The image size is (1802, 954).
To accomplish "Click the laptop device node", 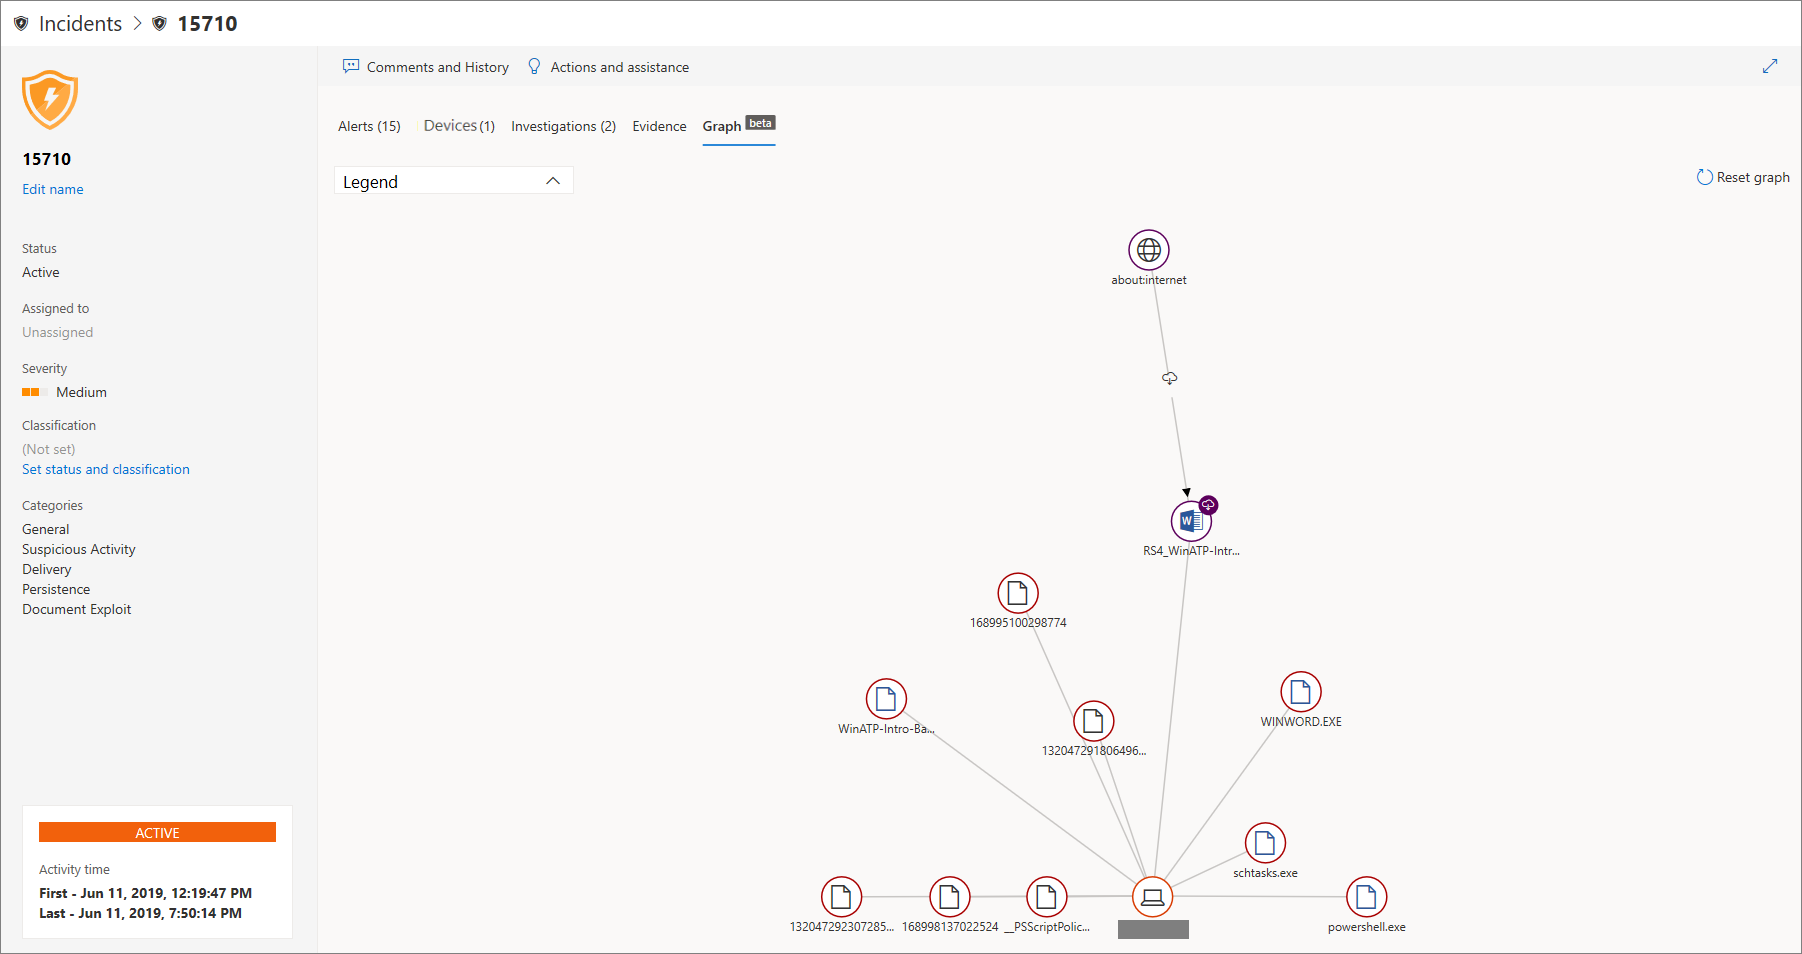I will coord(1152,897).
